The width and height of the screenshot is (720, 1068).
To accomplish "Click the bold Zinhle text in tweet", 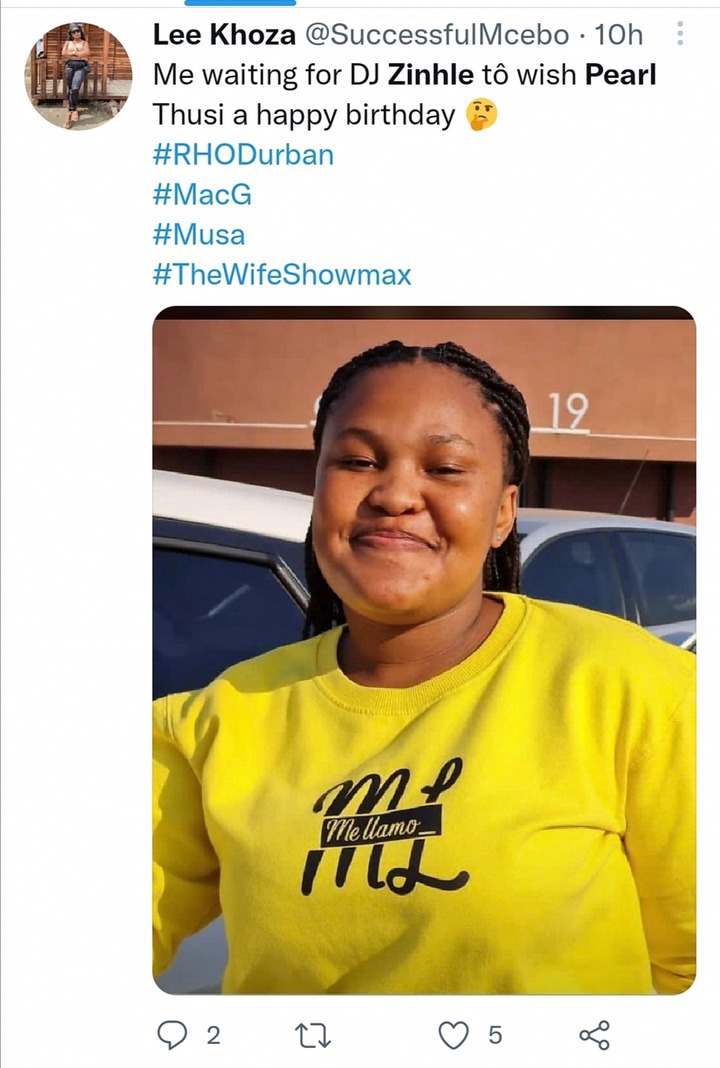I will pyautogui.click(x=431, y=75).
